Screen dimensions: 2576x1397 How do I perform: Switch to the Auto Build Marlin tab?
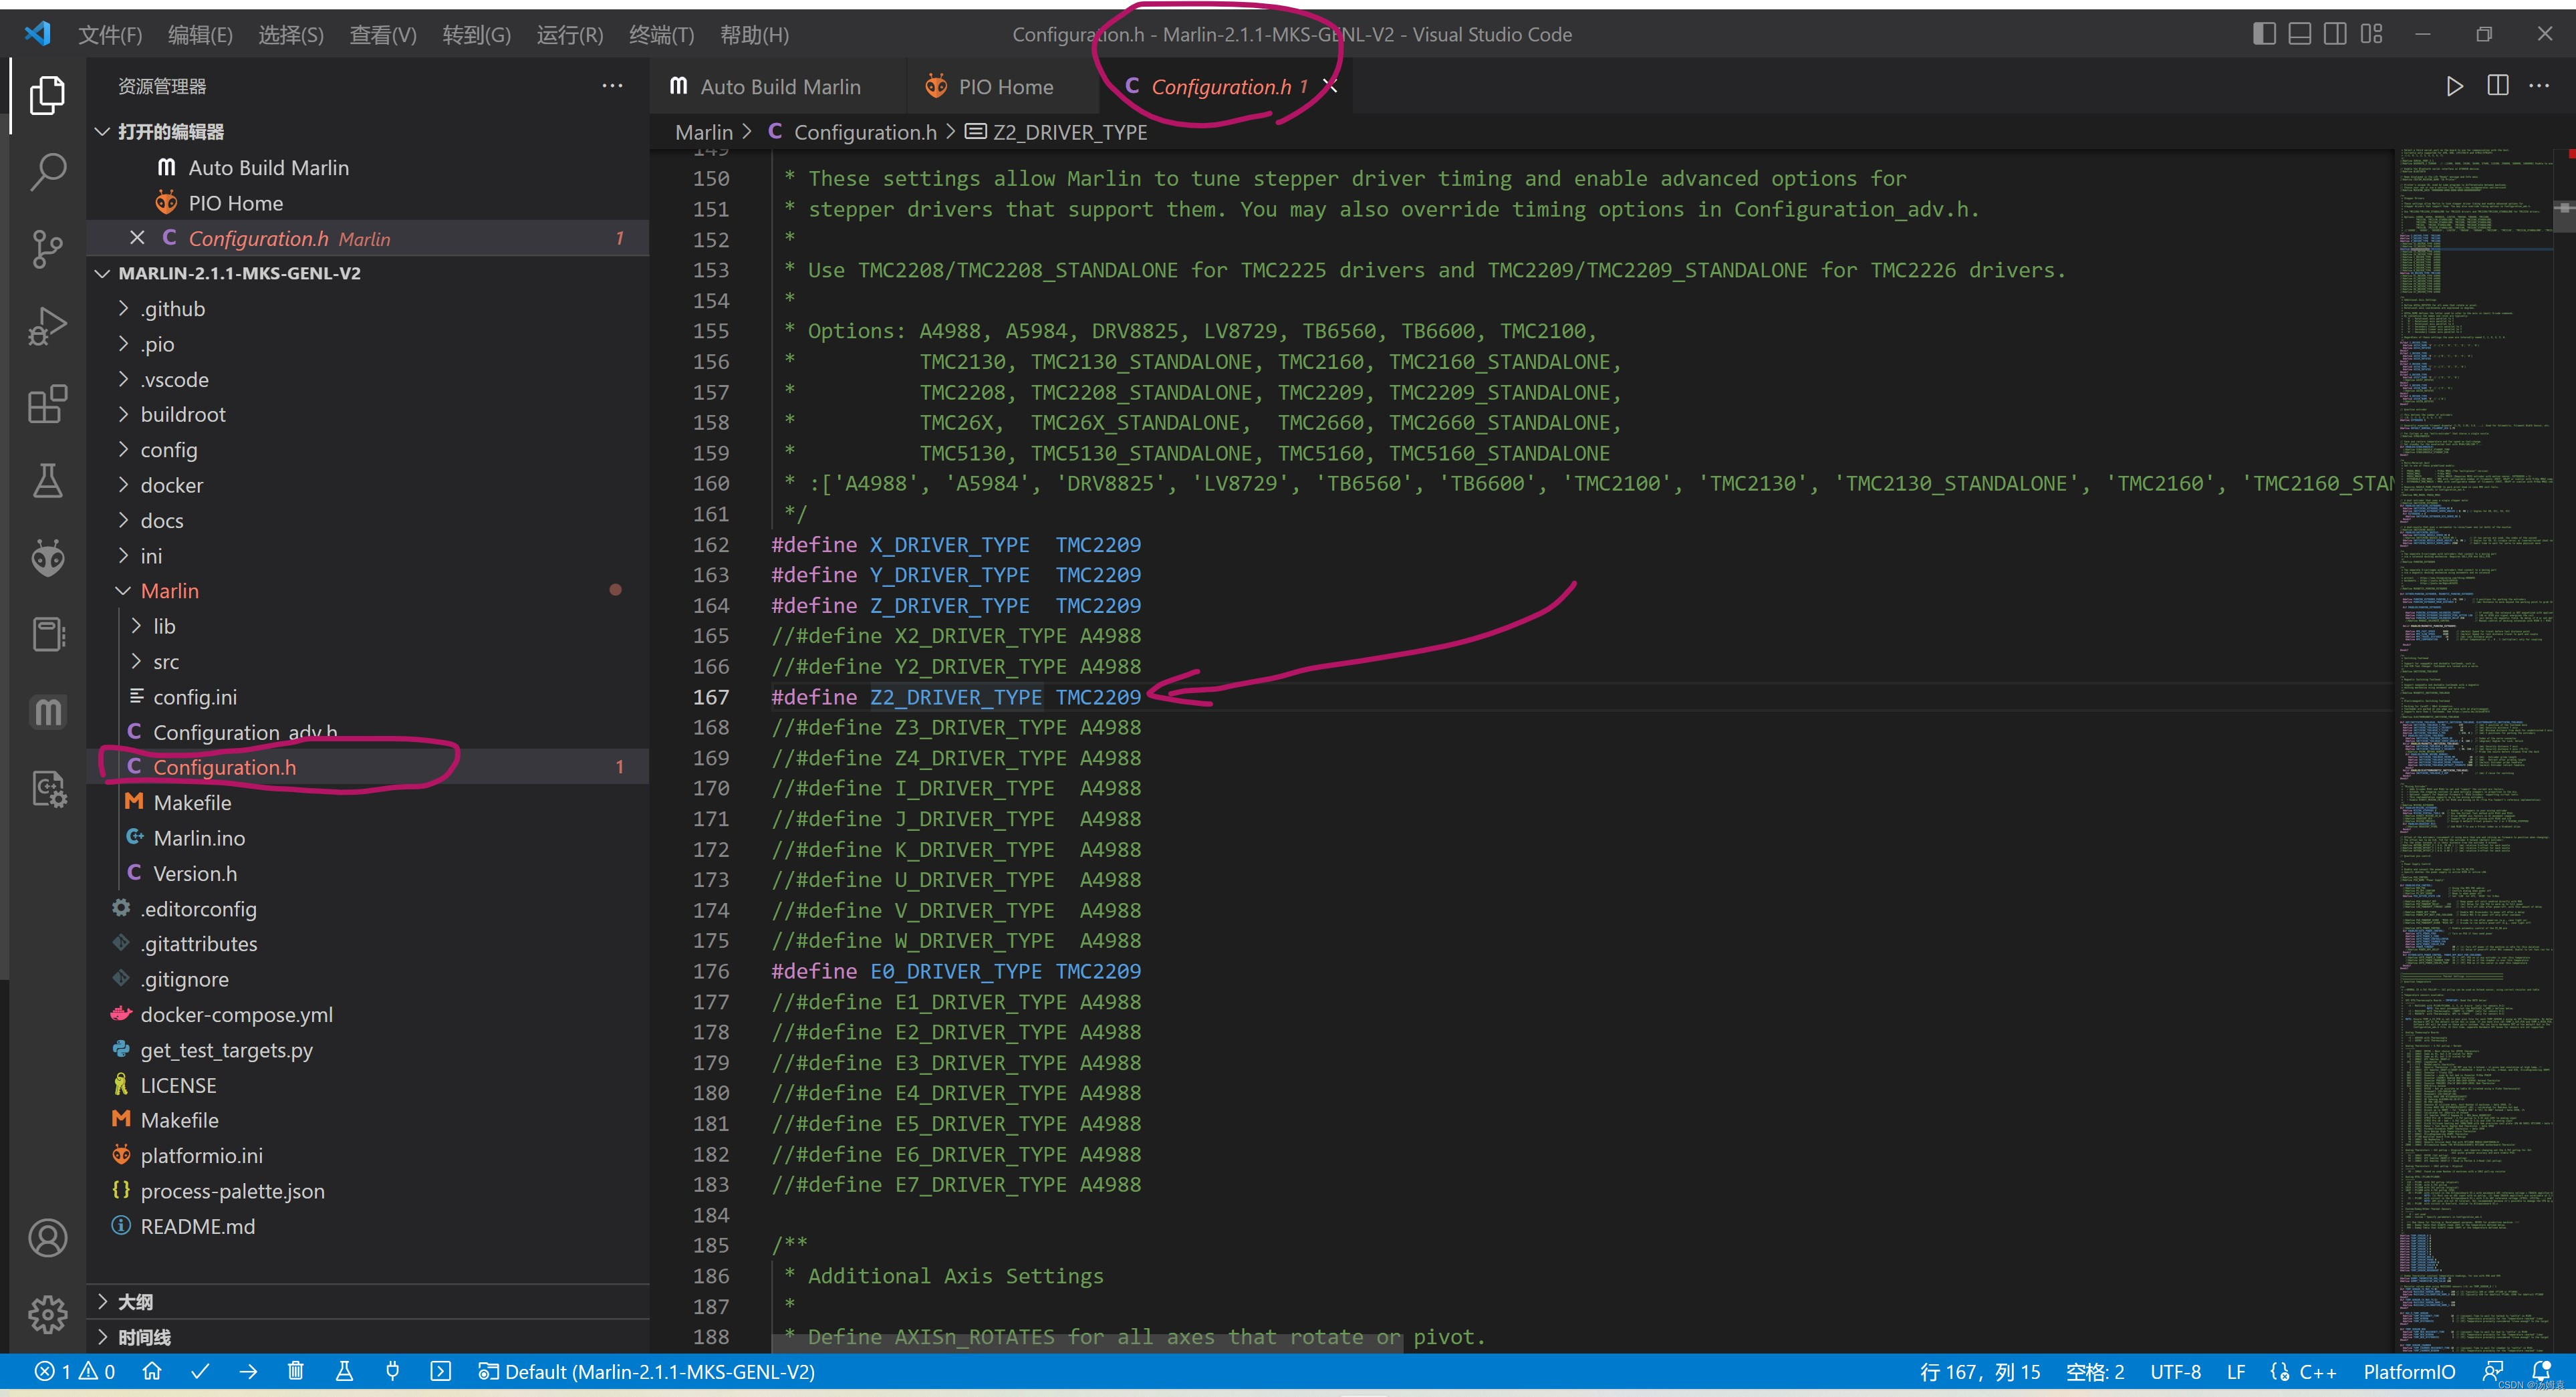point(778,87)
